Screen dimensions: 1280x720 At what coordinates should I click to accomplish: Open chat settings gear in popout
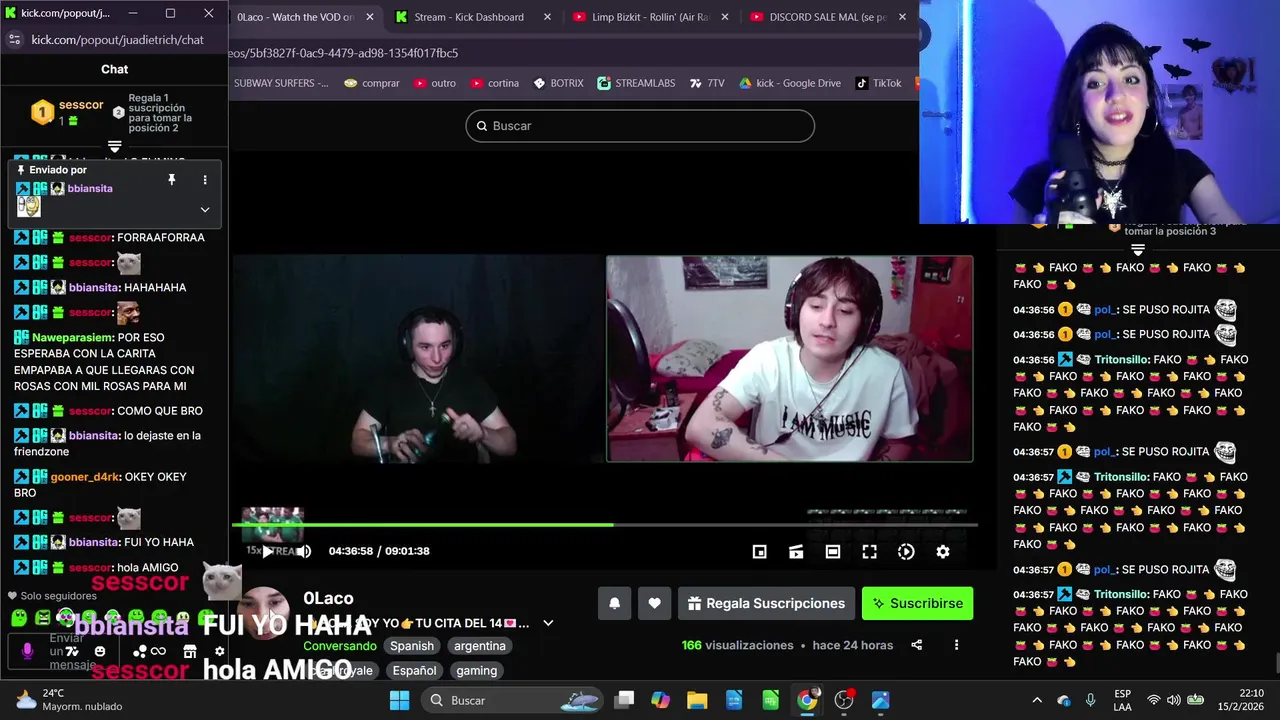point(219,651)
